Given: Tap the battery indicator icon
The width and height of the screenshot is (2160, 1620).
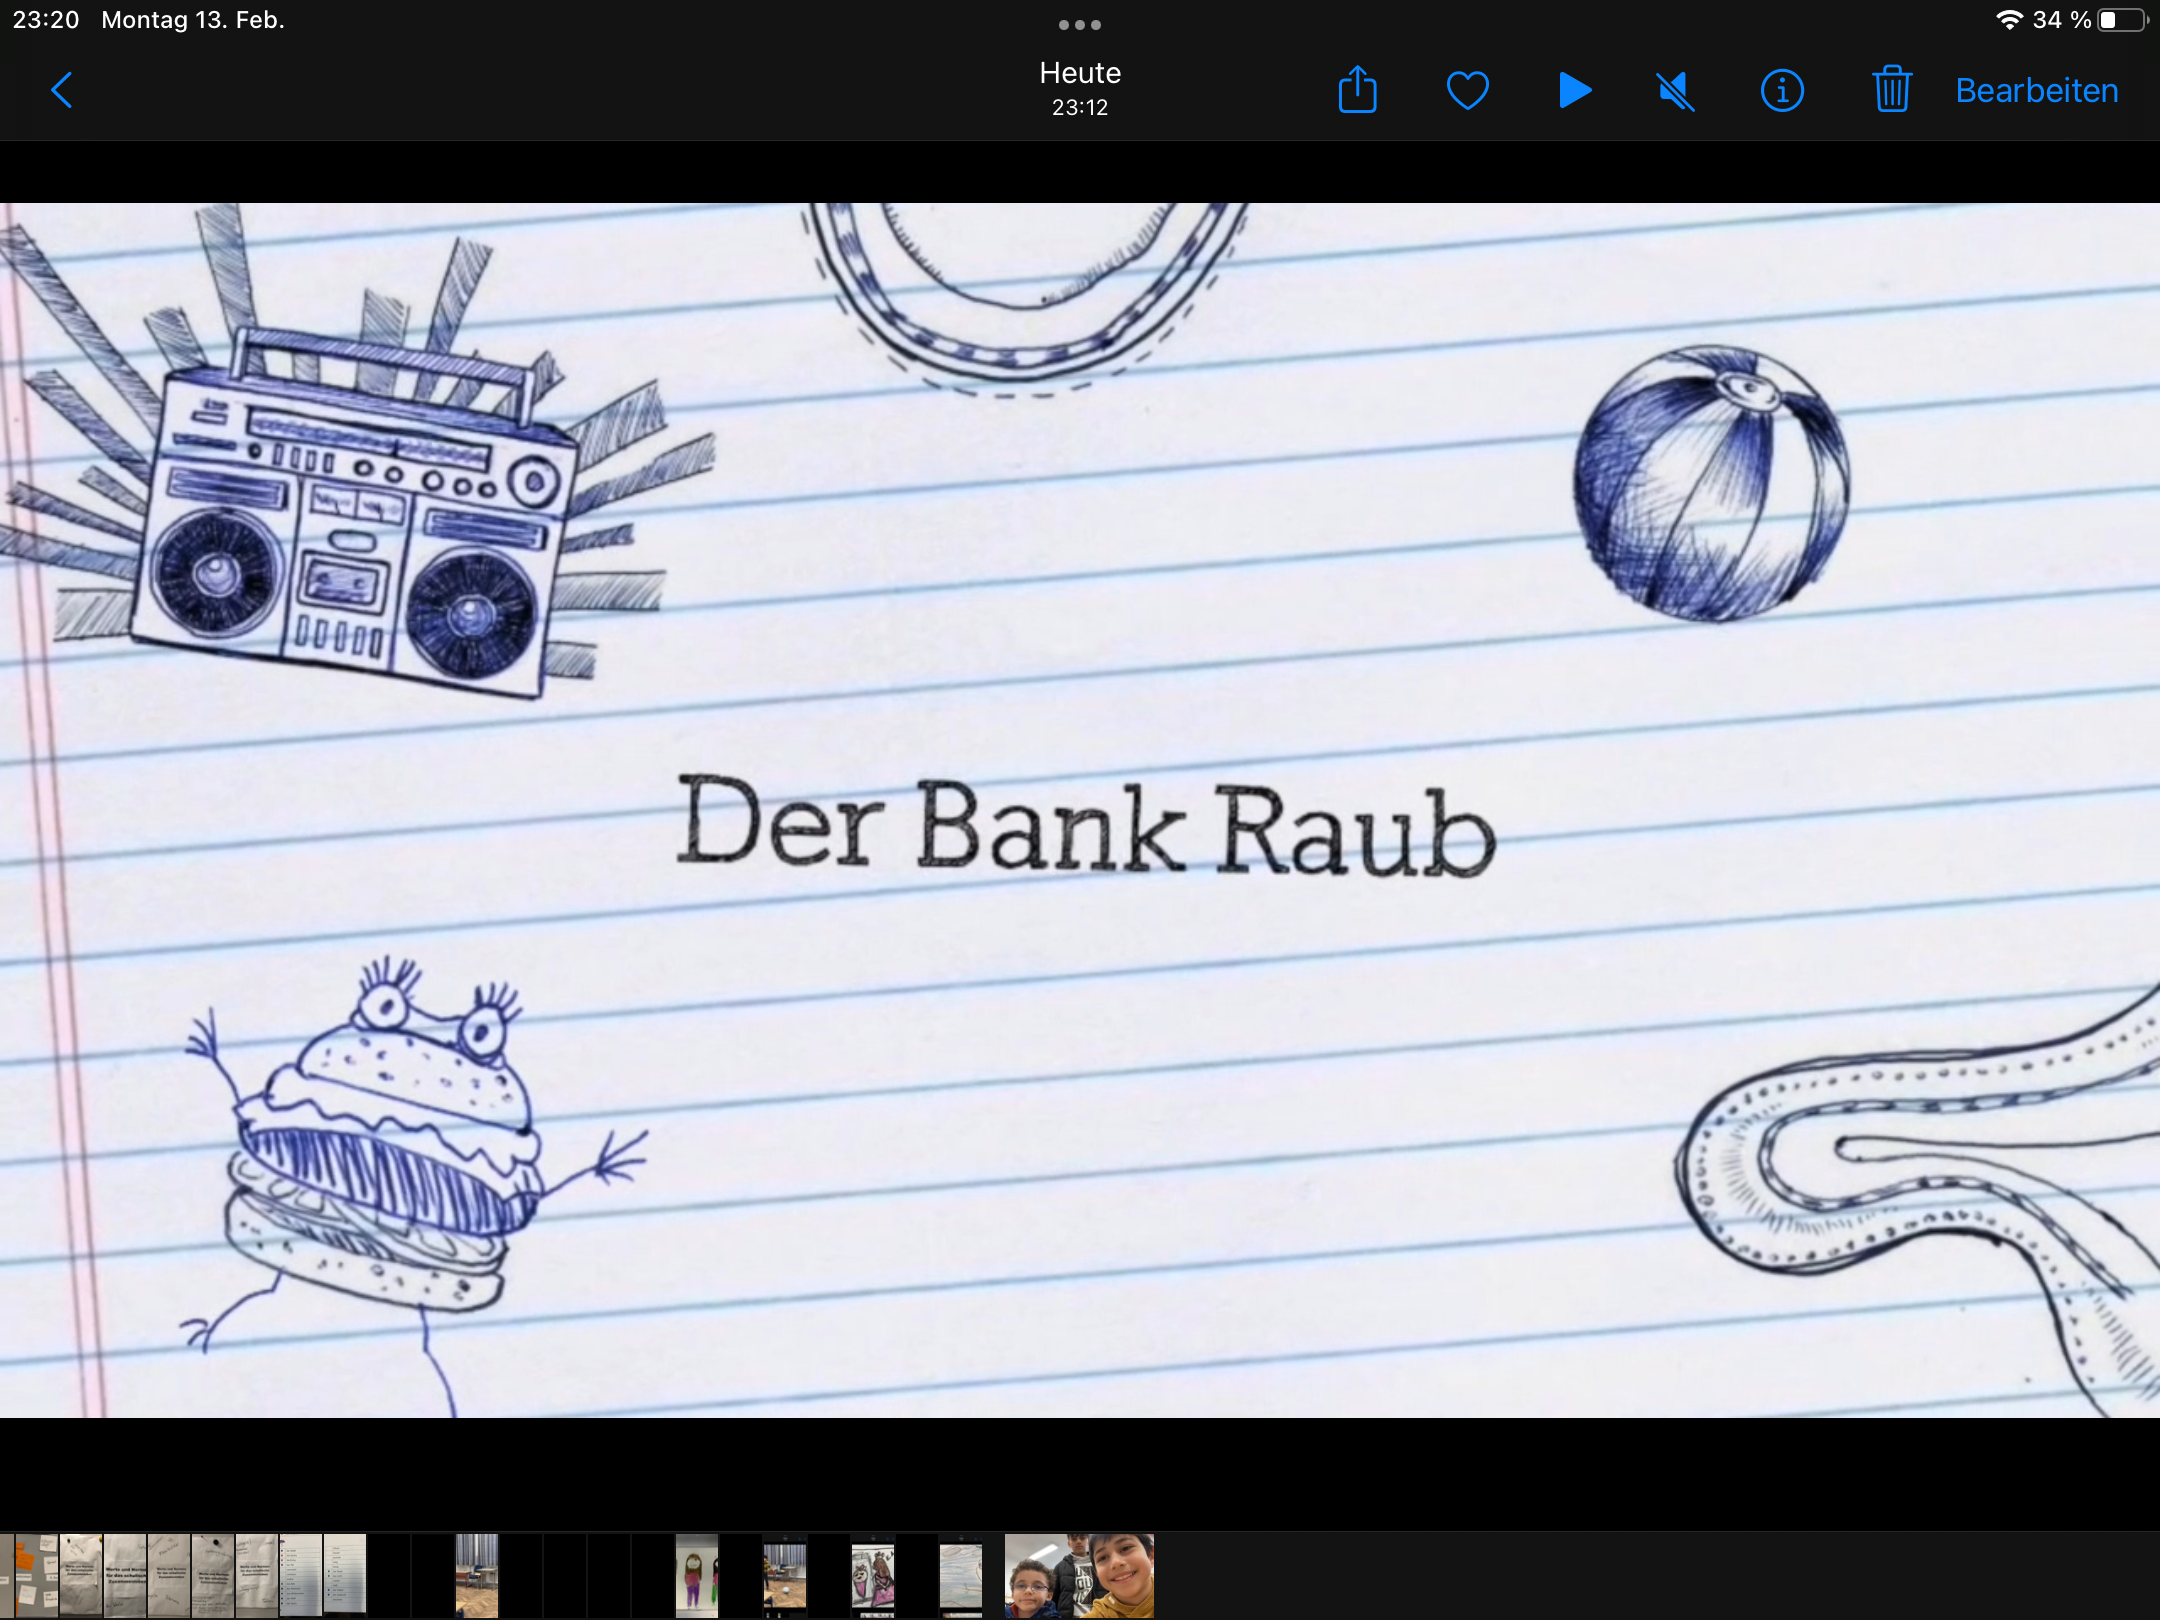Looking at the screenshot, I should pyautogui.click(x=2122, y=20).
